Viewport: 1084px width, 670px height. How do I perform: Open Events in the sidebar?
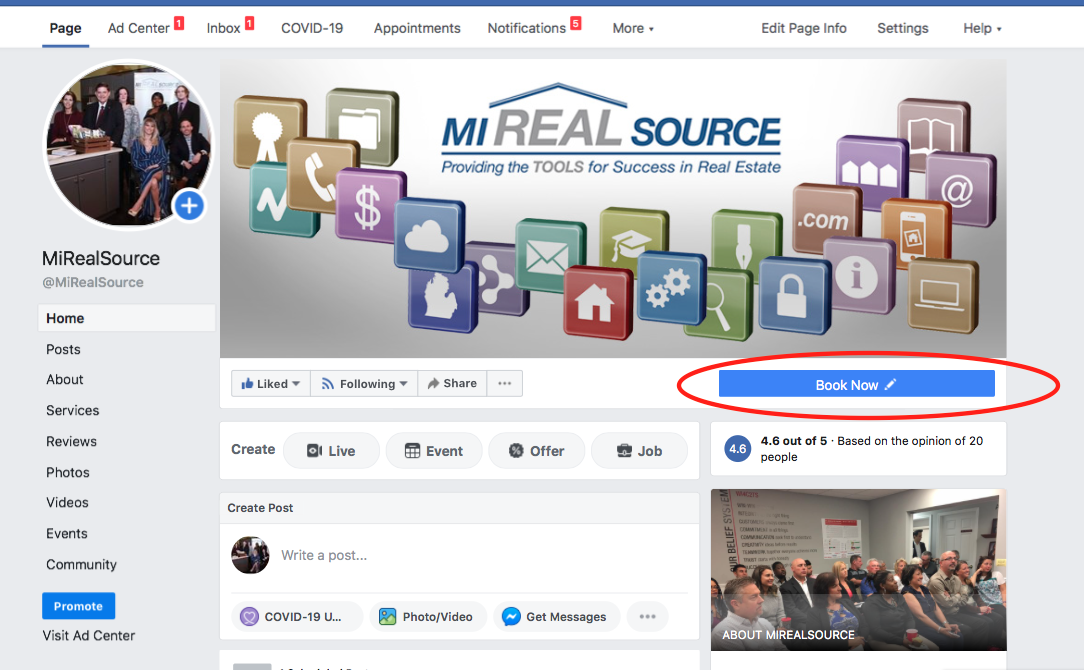(66, 534)
